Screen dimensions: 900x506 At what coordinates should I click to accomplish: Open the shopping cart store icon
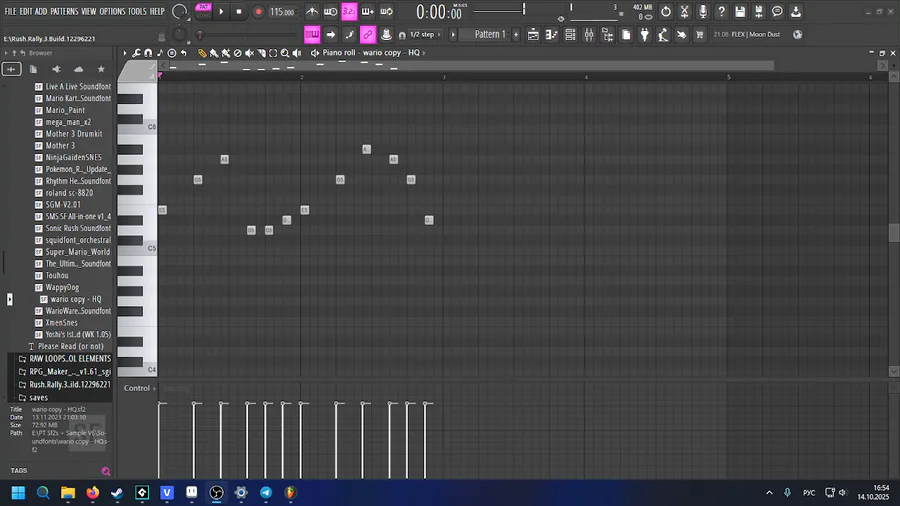pyautogui.click(x=700, y=34)
